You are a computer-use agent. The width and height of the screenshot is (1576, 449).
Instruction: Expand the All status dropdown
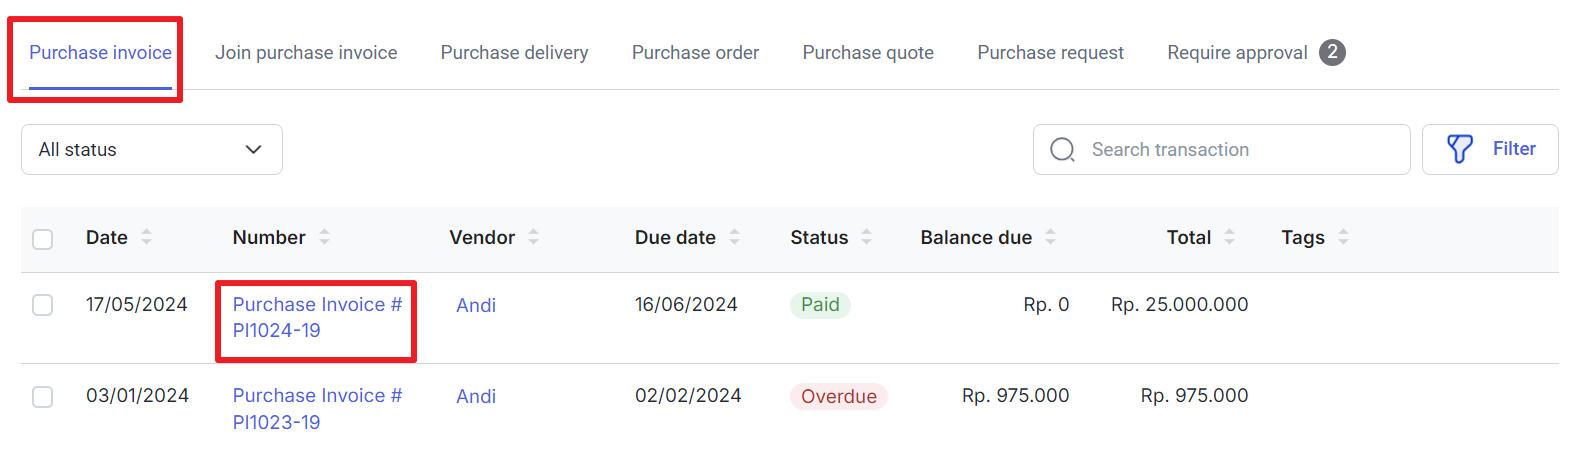152,149
